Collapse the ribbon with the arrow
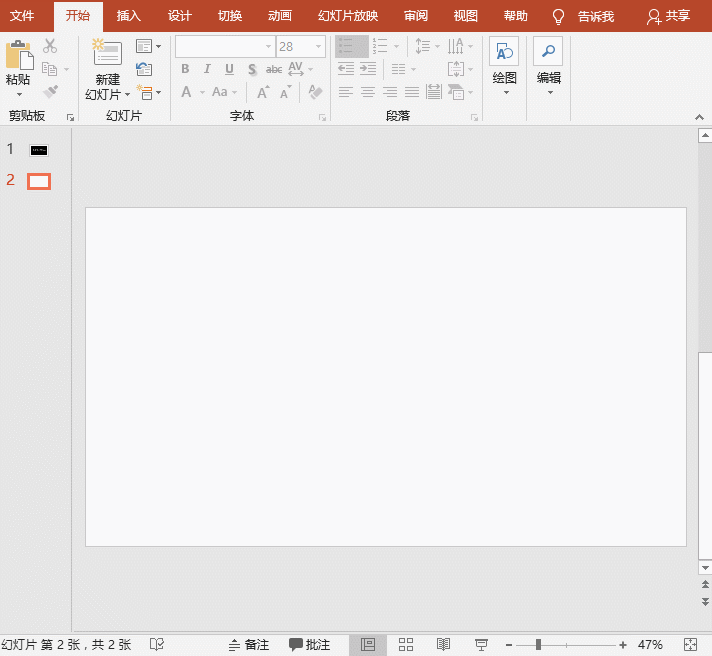Screen dimensions: 712x656 [x=699, y=118]
